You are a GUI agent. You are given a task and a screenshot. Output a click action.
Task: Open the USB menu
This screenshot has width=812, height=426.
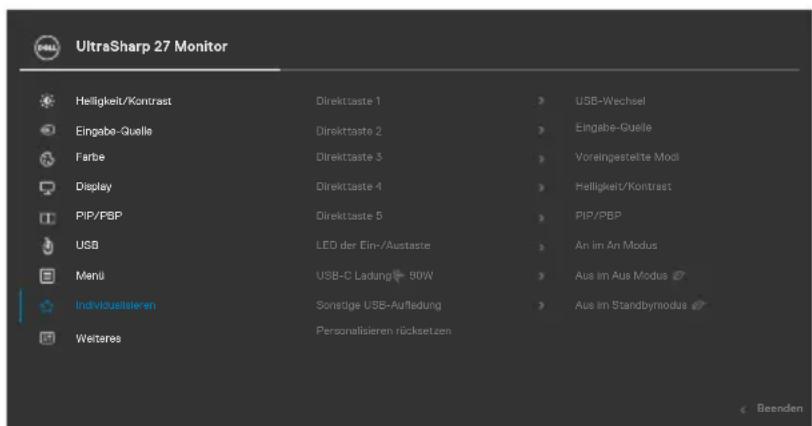87,245
